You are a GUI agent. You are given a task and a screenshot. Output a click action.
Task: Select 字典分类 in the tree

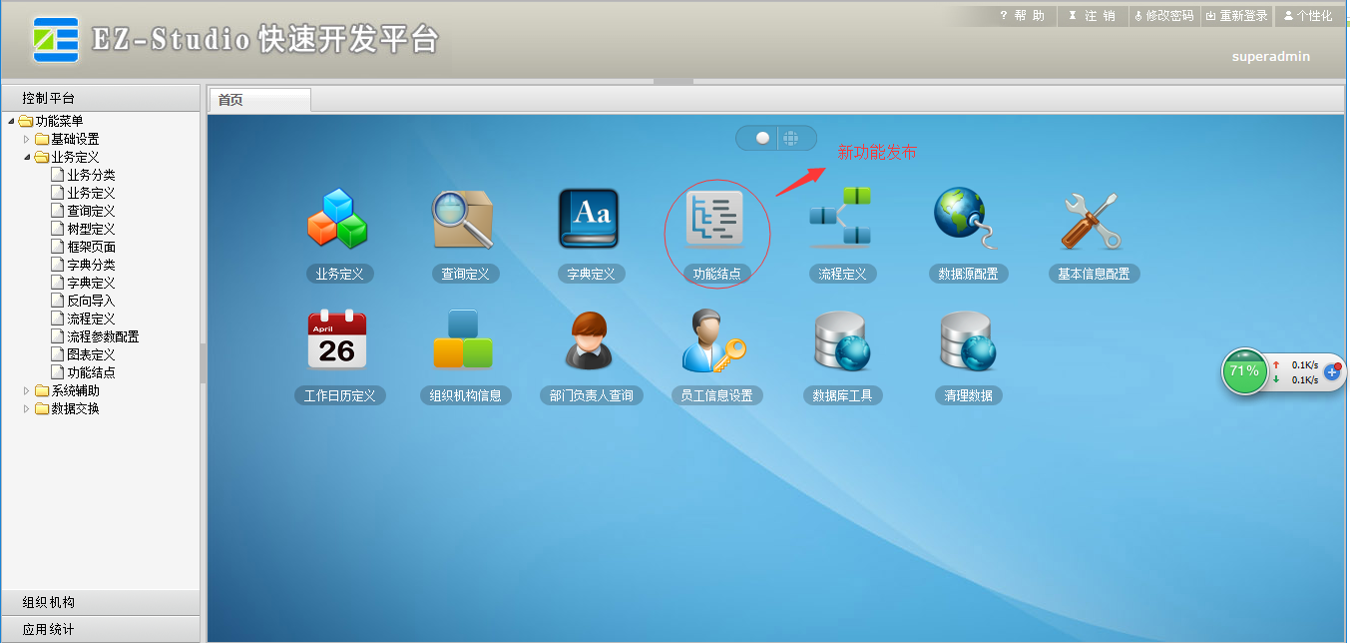[x=91, y=265]
